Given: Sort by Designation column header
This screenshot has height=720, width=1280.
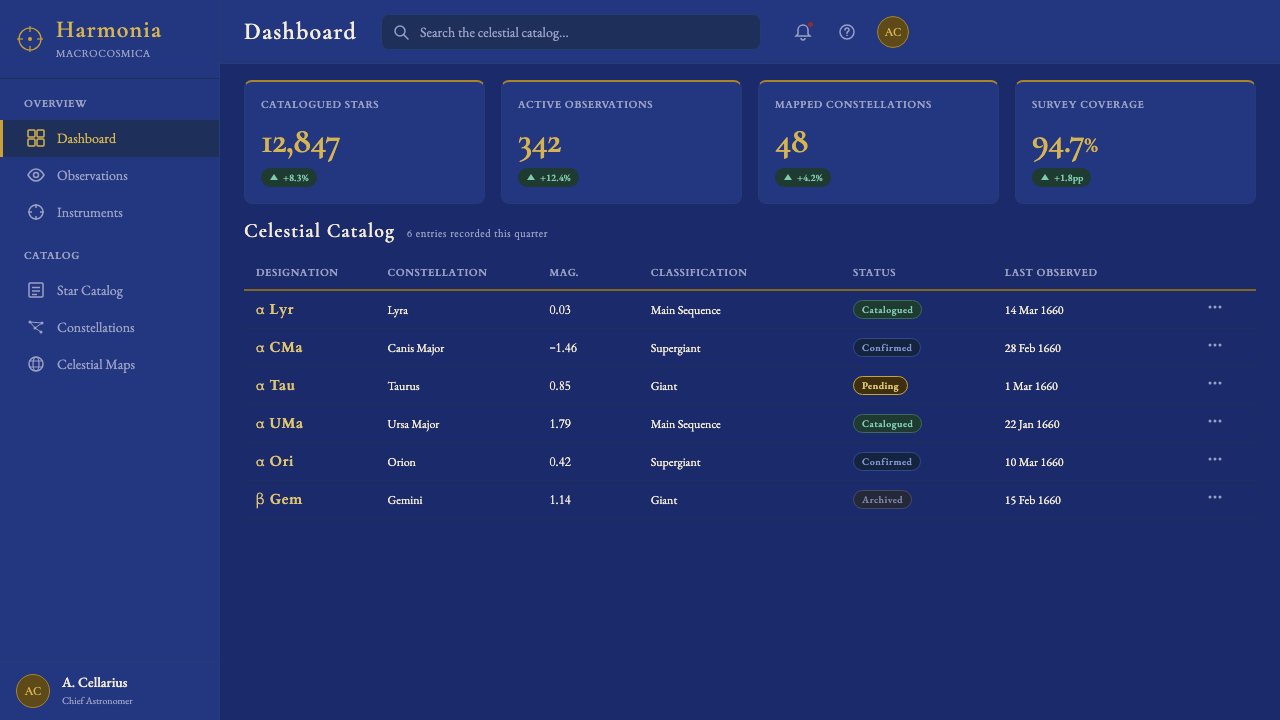Looking at the screenshot, I should point(297,272).
